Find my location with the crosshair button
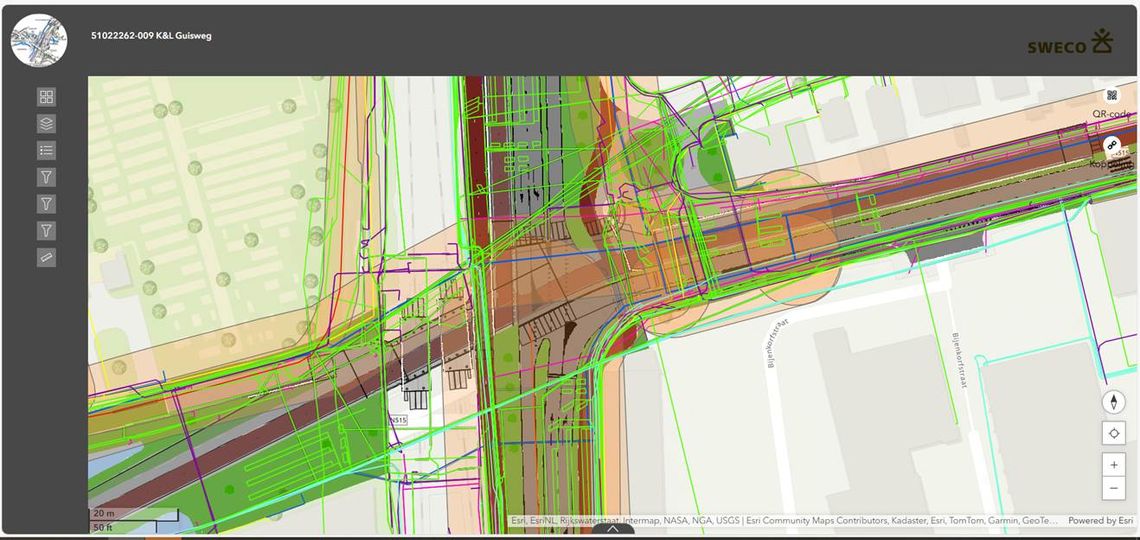Screen dimensions: 1140x540 [x=1113, y=434]
